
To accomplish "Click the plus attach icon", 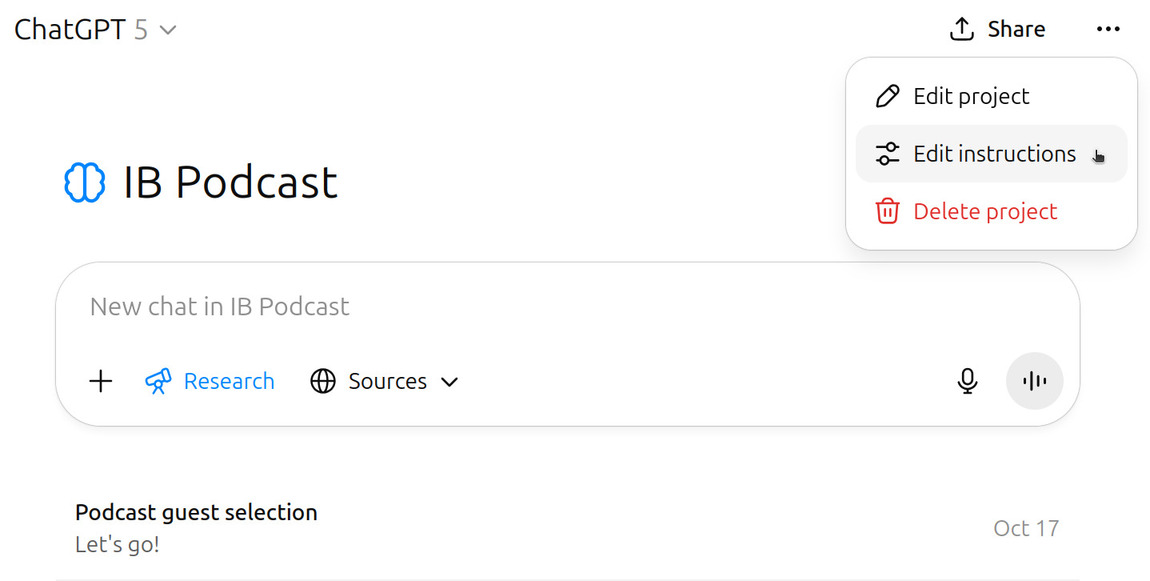I will (101, 381).
